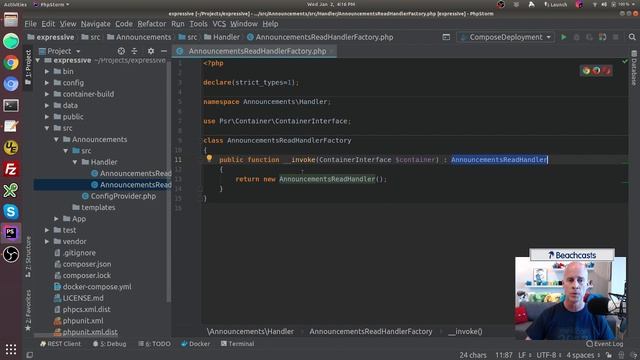Click the debug bug icon in toolbar
Screen dimensions: 640x360
[x=576, y=37]
